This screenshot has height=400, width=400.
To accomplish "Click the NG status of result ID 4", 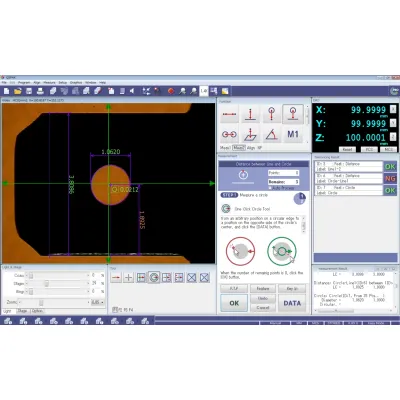I will [x=390, y=178].
